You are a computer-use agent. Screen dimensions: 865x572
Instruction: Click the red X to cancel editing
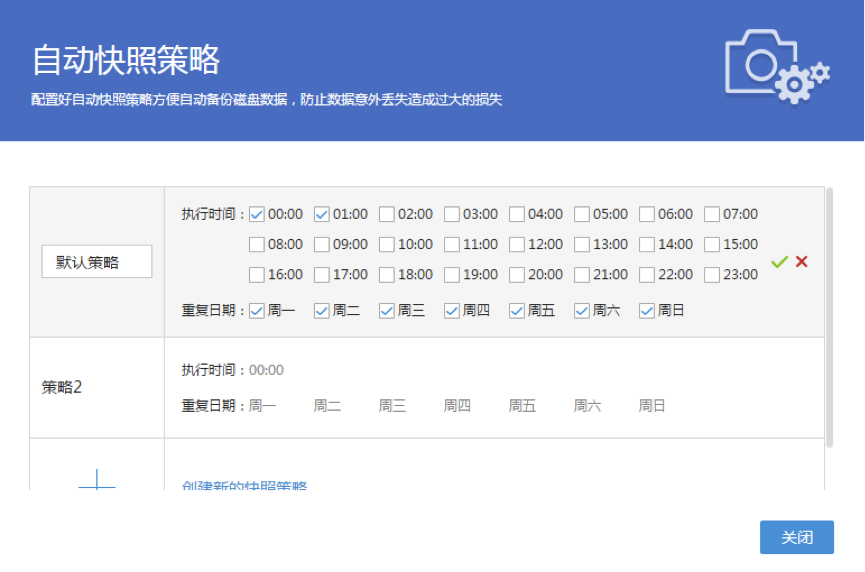pyautogui.click(x=801, y=262)
